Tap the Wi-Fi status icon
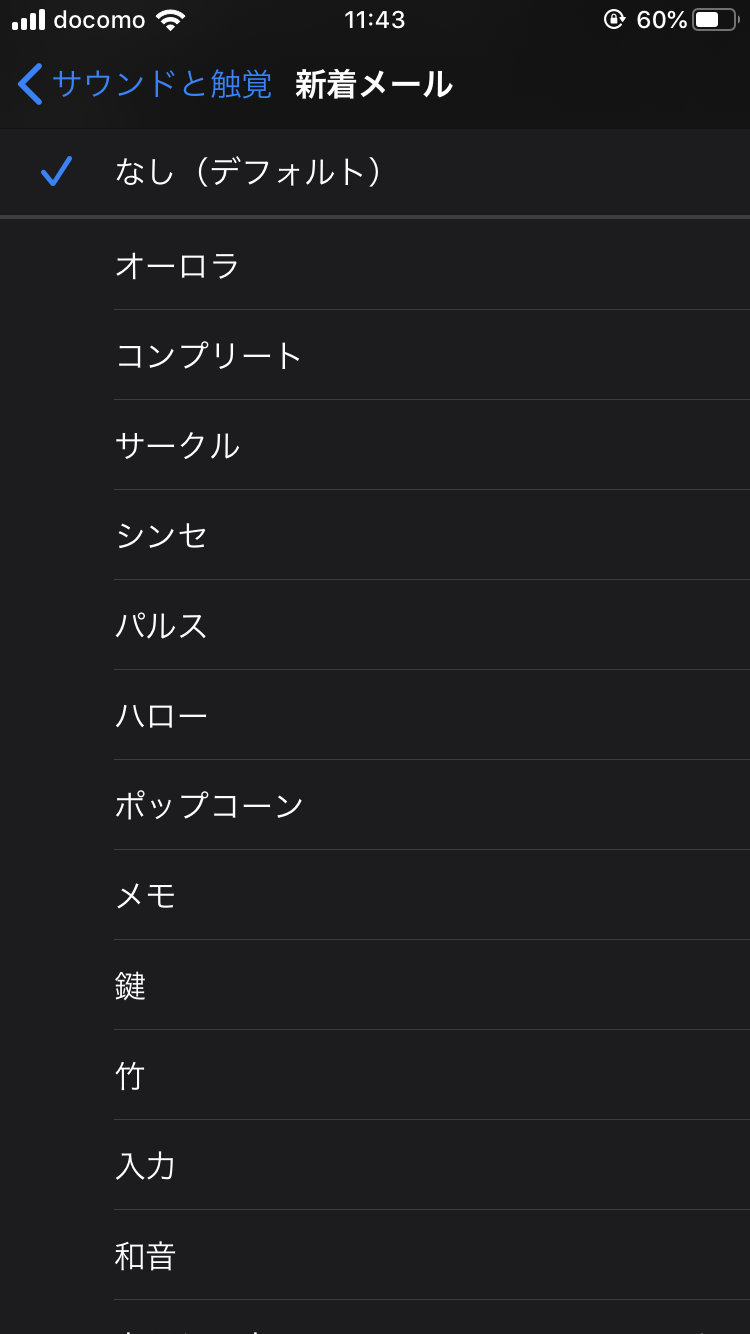This screenshot has width=750, height=1334. tap(171, 20)
